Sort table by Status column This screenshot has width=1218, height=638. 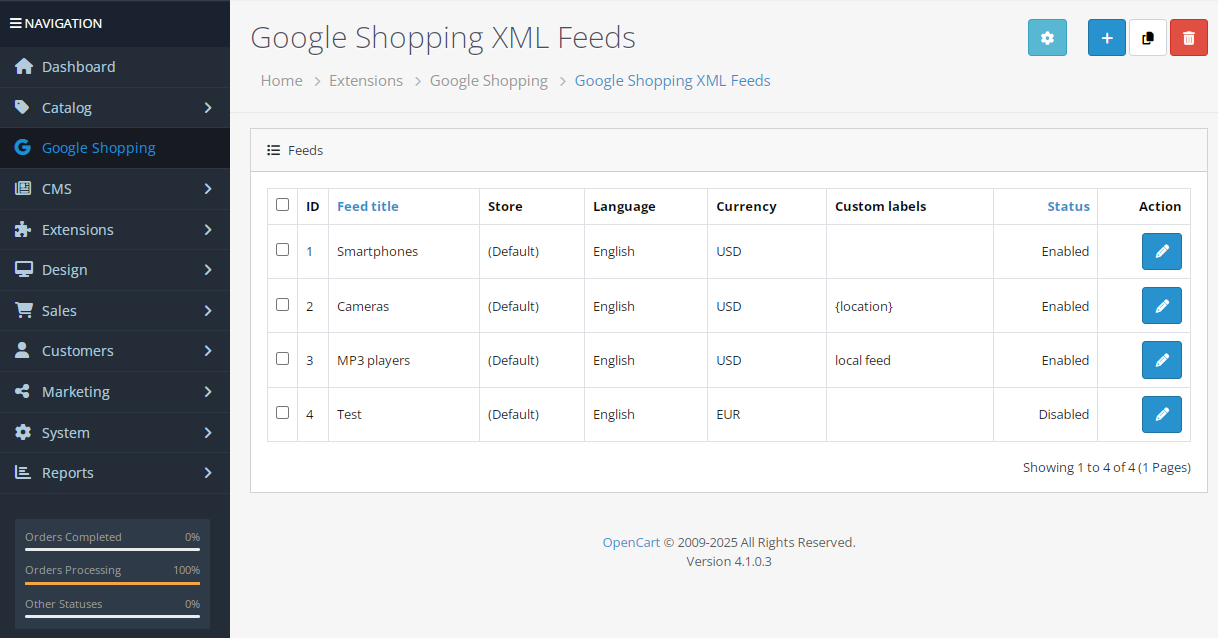tap(1068, 206)
